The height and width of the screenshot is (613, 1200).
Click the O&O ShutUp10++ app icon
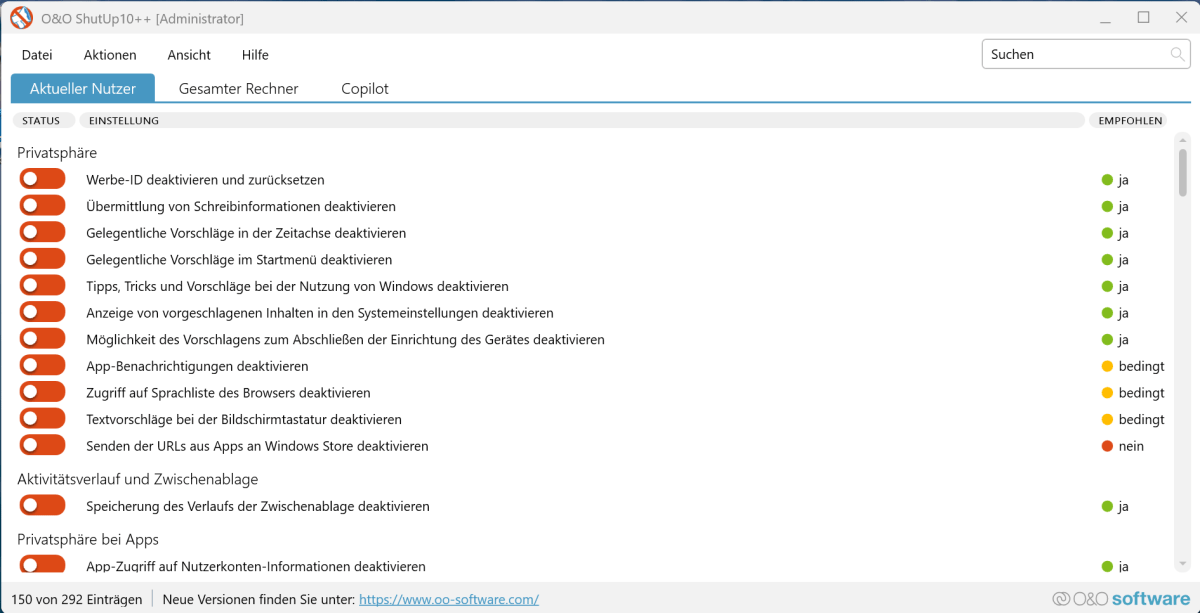(x=22, y=18)
